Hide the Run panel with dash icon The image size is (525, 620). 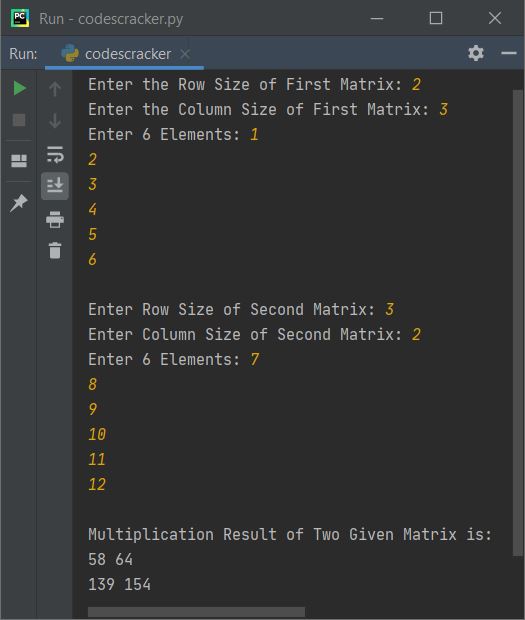click(509, 53)
